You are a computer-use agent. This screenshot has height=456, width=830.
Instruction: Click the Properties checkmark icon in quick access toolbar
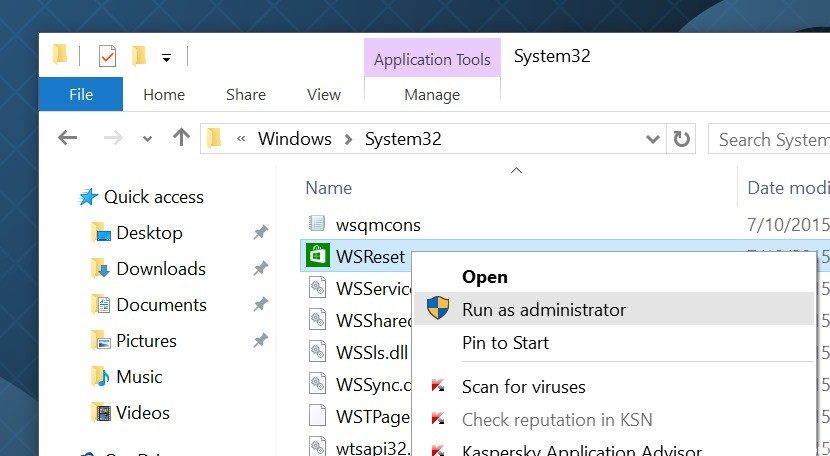pyautogui.click(x=107, y=56)
